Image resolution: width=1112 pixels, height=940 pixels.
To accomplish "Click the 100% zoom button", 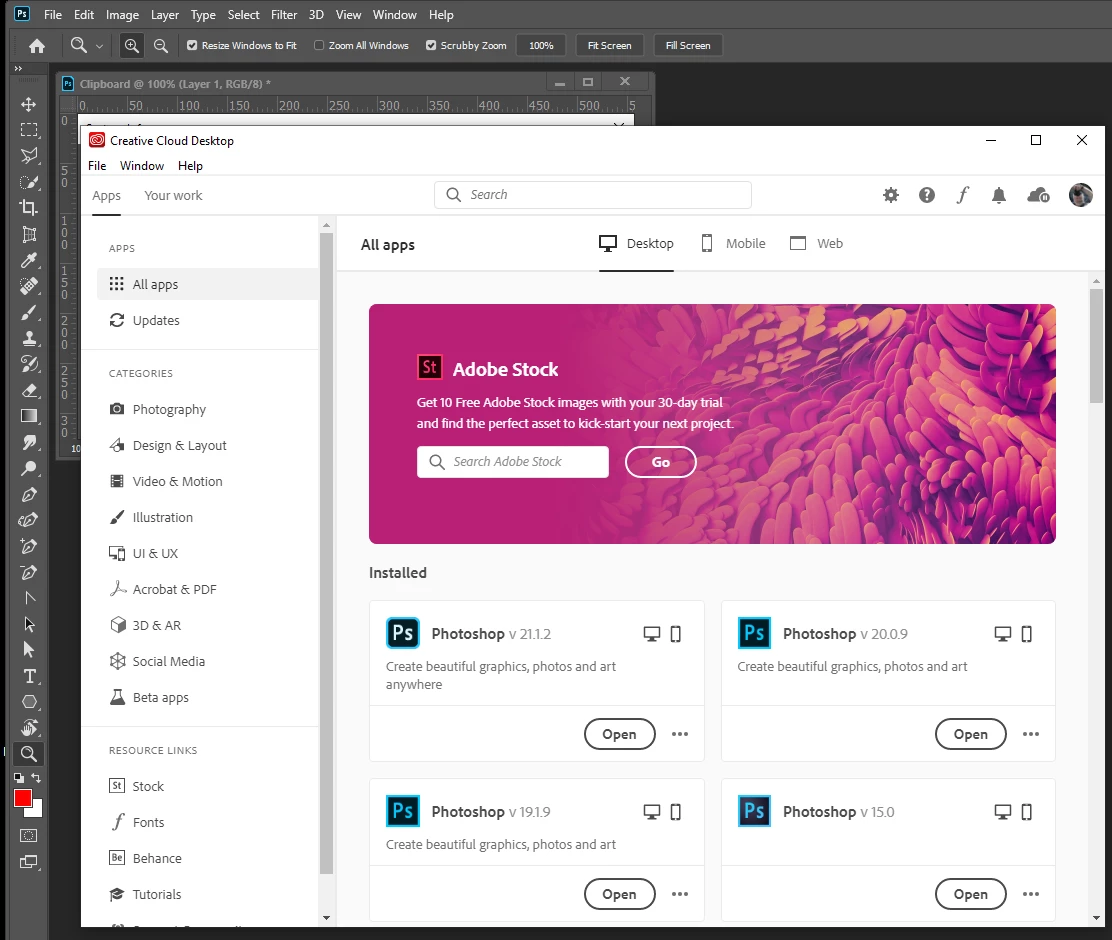I will coord(541,45).
